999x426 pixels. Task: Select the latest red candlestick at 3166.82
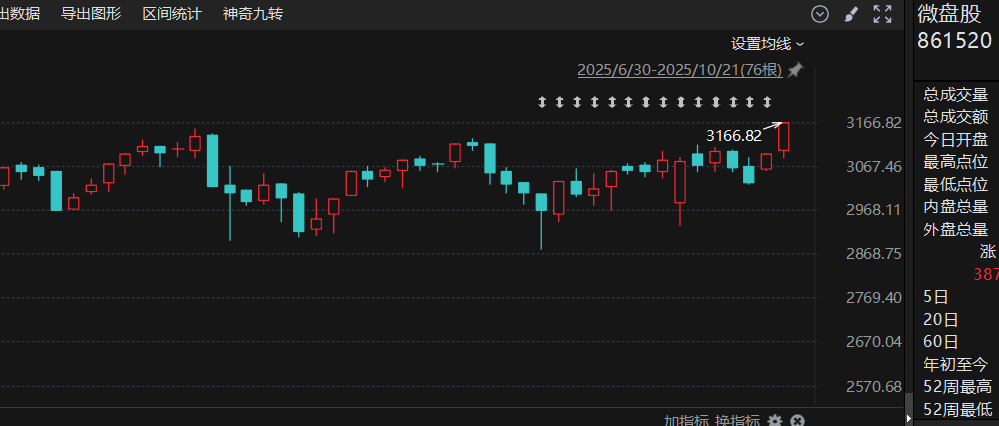(784, 136)
